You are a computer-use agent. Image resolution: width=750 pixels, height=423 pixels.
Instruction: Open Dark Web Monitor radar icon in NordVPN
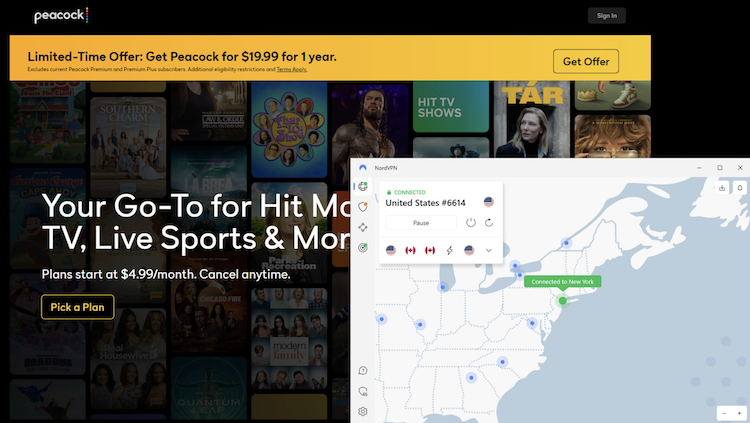coord(363,247)
